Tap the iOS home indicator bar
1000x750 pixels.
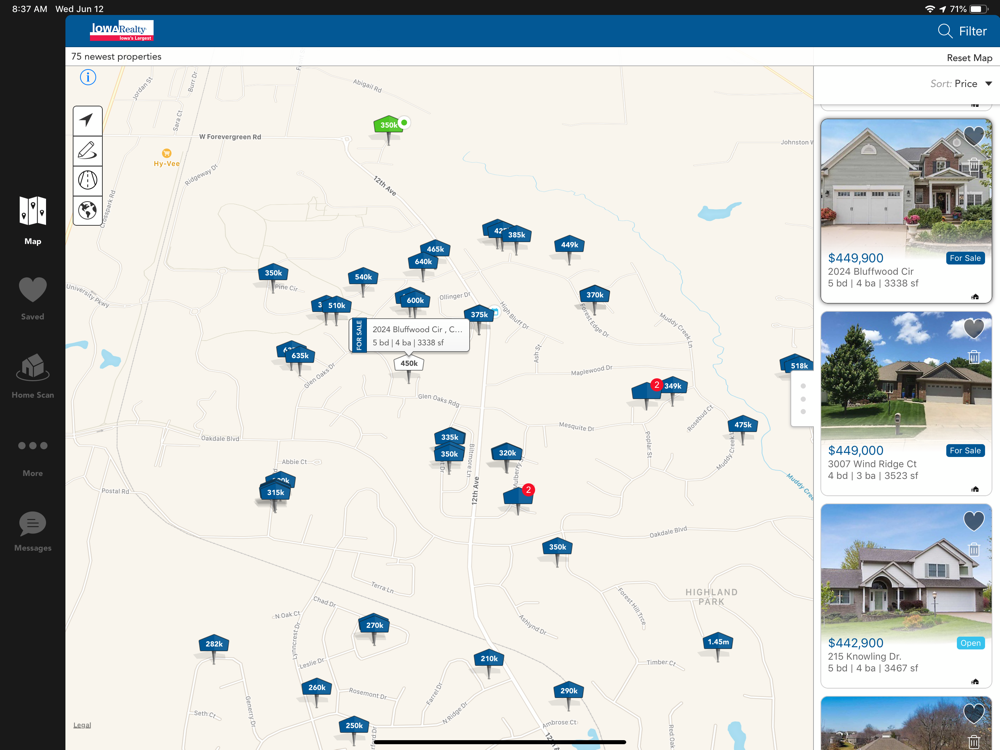pyautogui.click(x=499, y=742)
